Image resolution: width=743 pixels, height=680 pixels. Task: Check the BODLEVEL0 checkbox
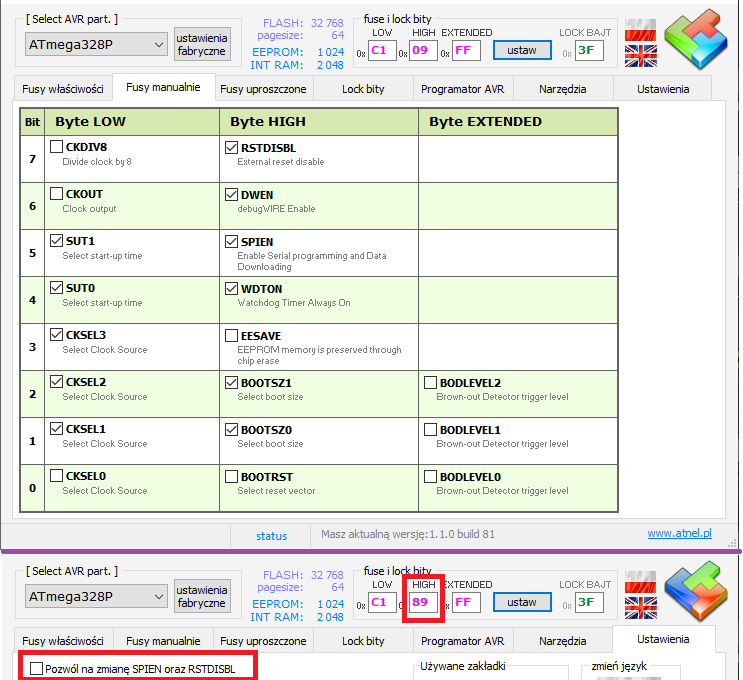point(430,476)
